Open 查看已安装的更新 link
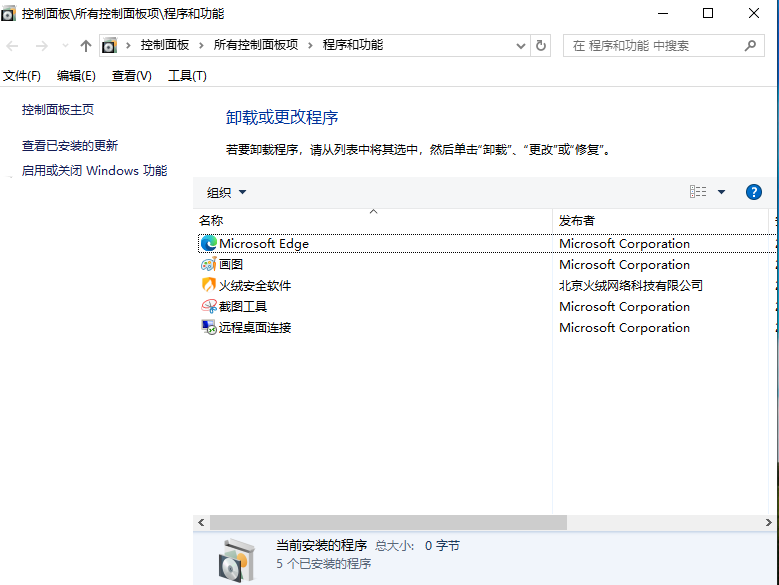779x585 pixels. tap(70, 146)
